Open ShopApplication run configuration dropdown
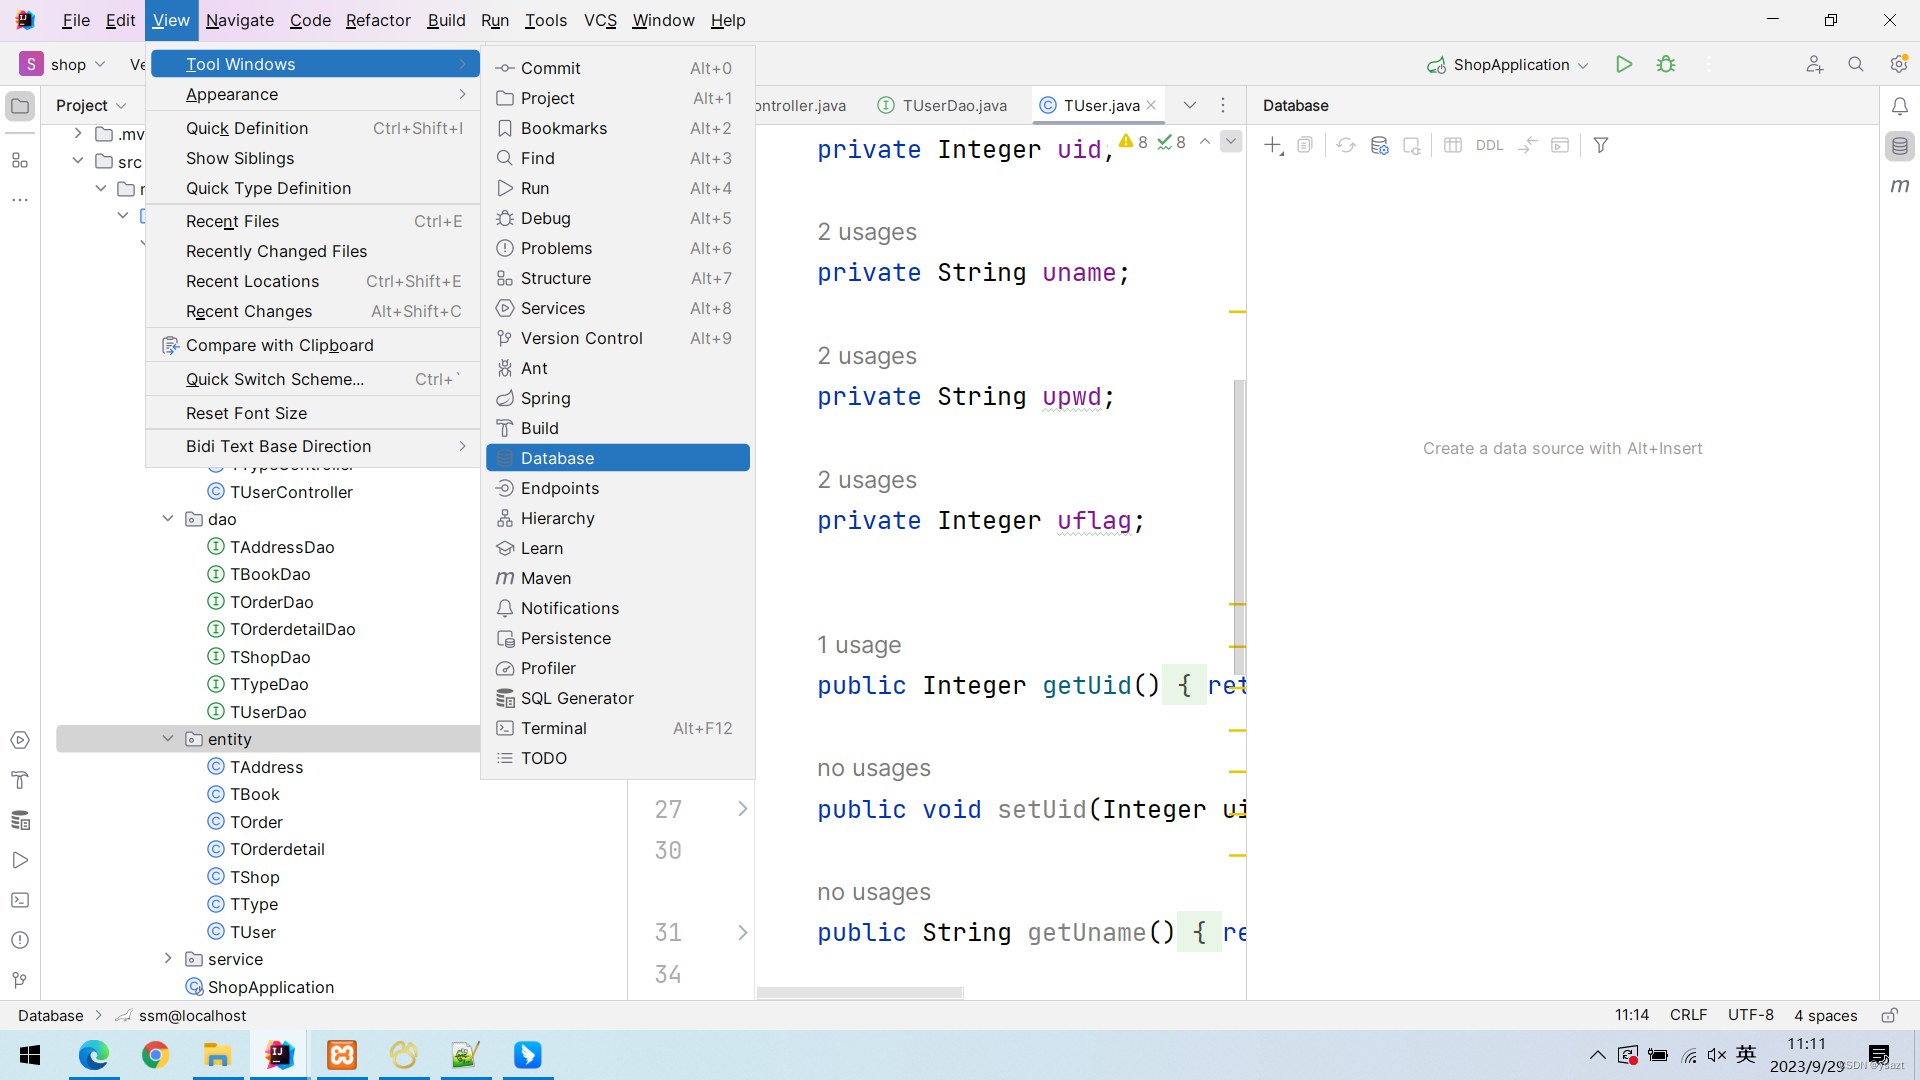 1510,64
